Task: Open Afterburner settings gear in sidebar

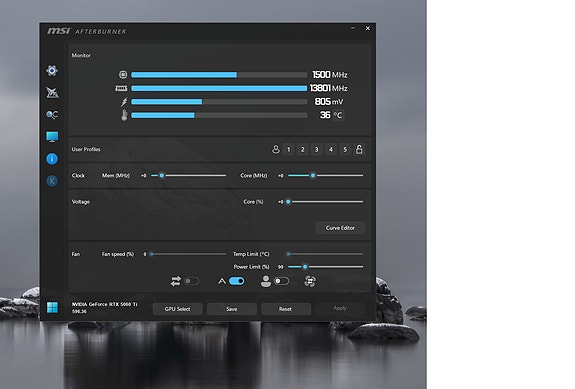Action: tap(52, 70)
